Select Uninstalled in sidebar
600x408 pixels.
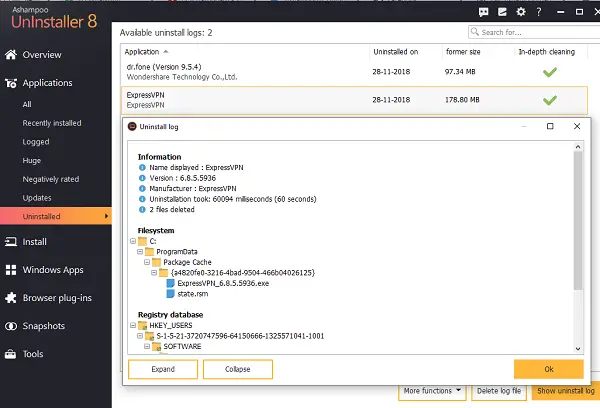56,216
